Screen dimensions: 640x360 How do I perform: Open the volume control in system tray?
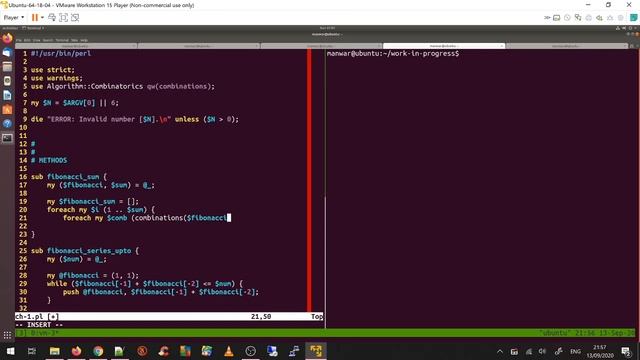coord(542,351)
